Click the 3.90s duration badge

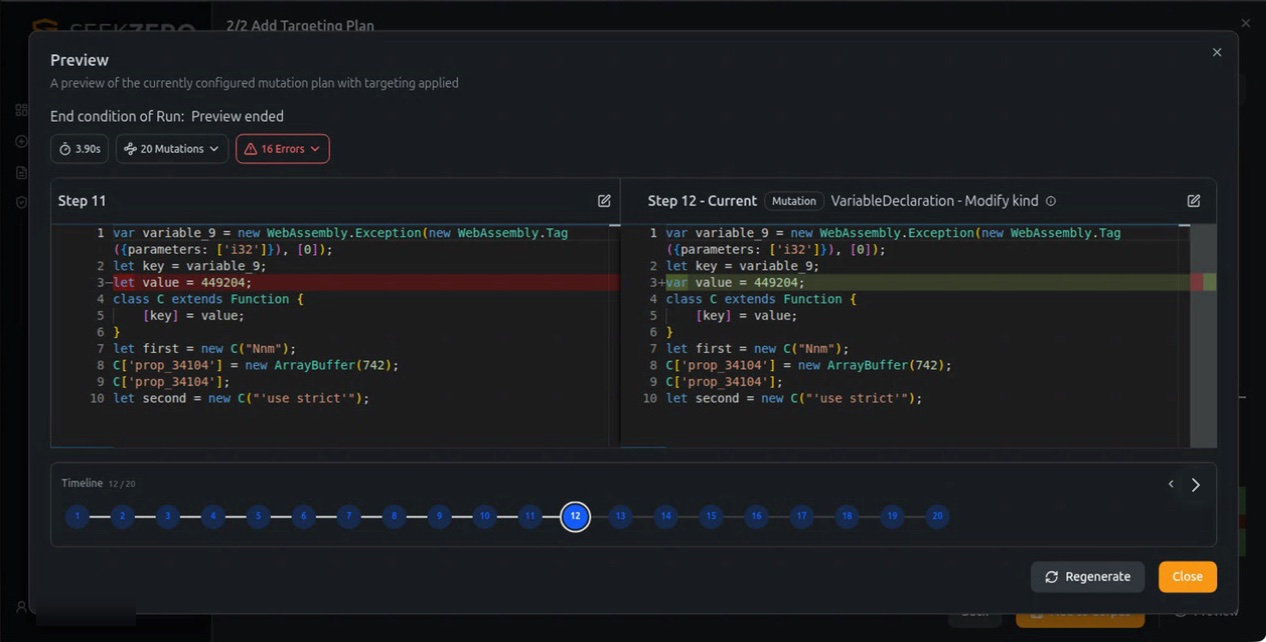tap(79, 149)
